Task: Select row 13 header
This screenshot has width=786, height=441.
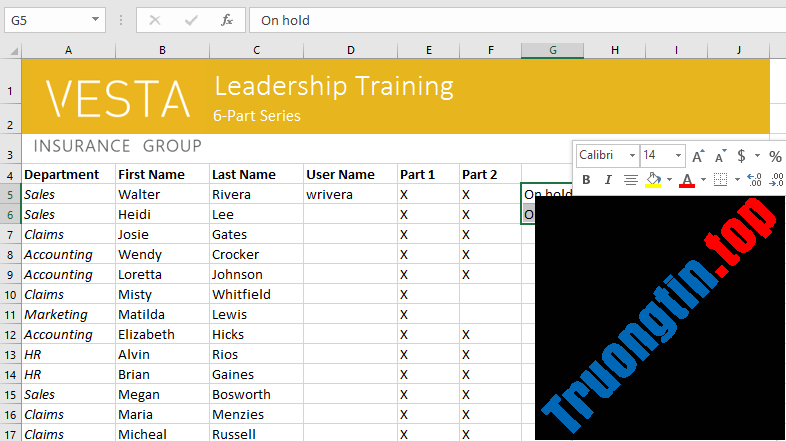Action: coord(11,355)
